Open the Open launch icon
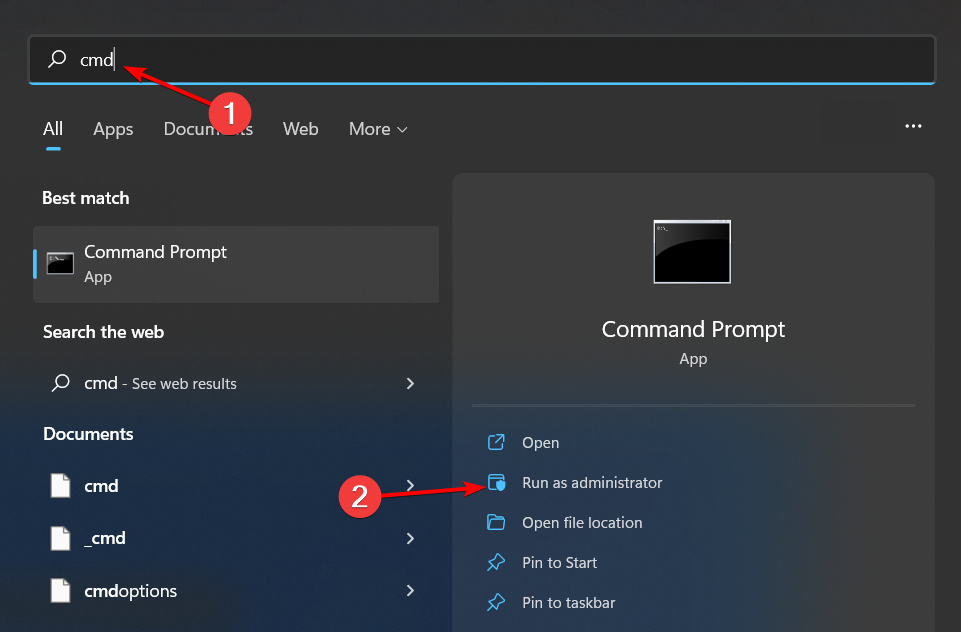Viewport: 961px width, 632px height. click(497, 442)
